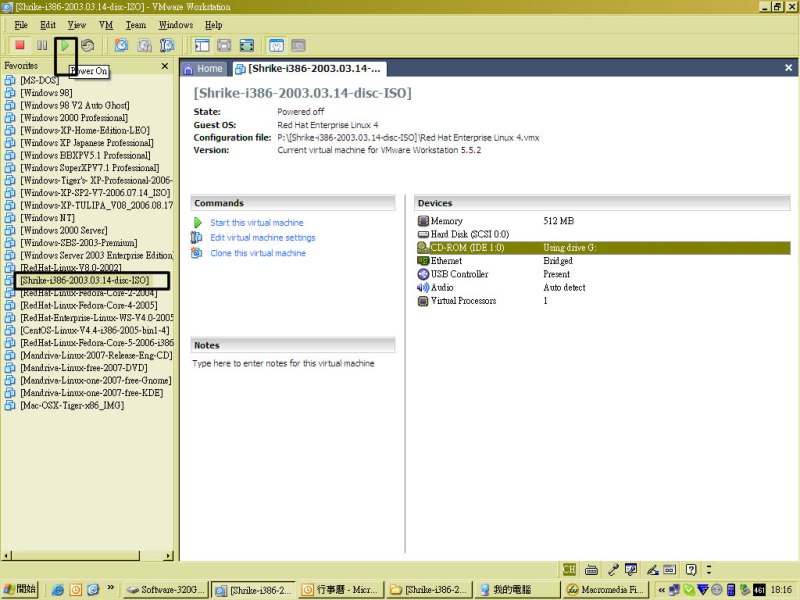
Task: Click the Full Screen toolbar icon
Action: [247, 45]
